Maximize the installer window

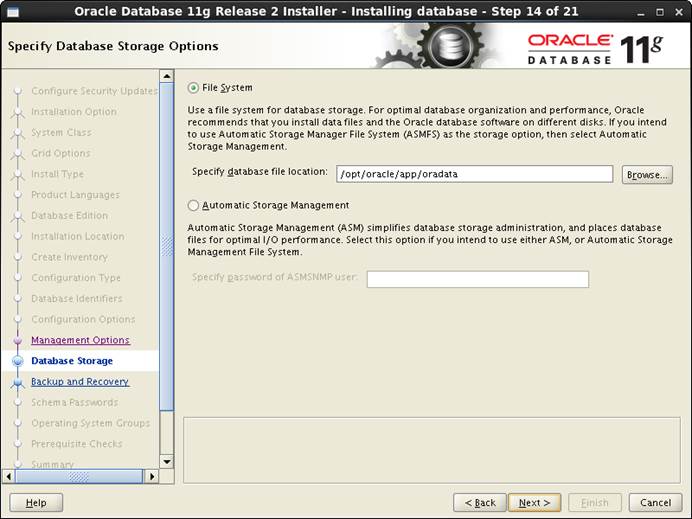pos(660,12)
